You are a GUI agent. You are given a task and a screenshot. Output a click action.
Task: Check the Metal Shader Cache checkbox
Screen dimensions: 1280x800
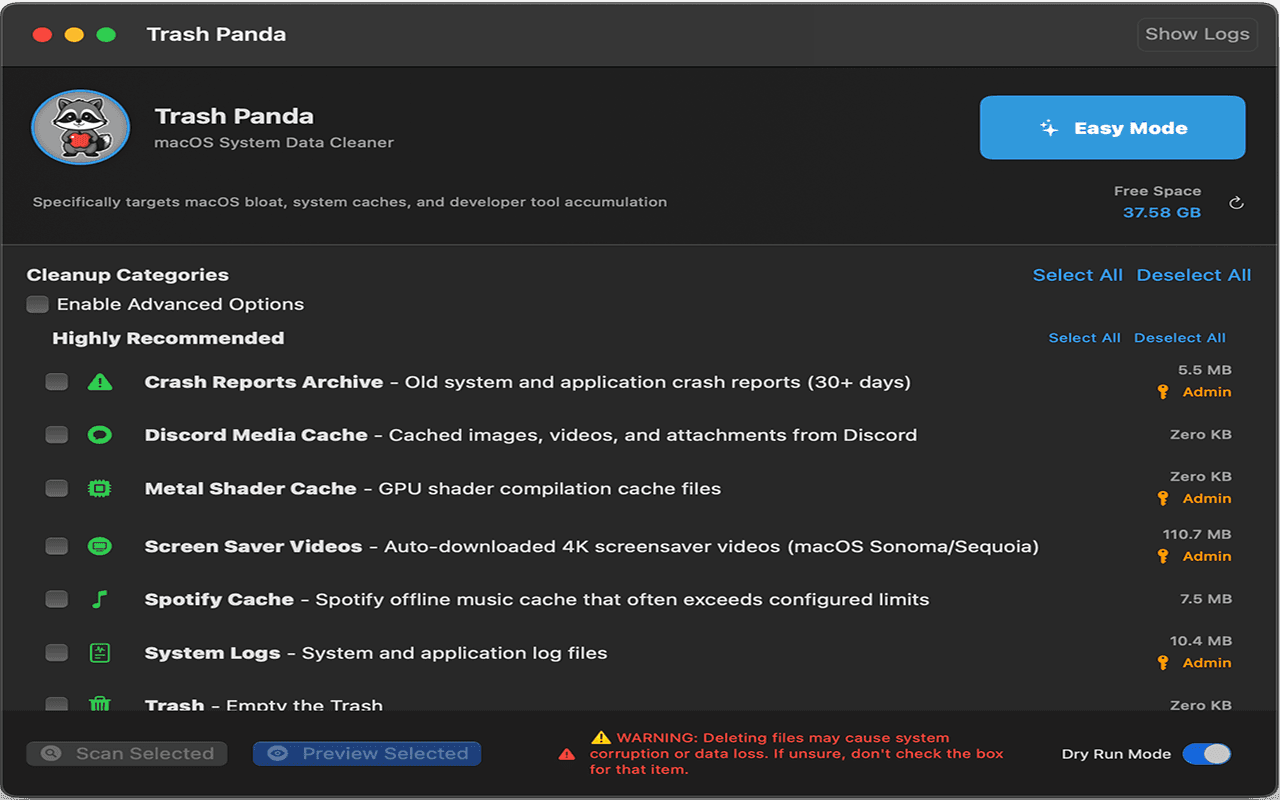57,488
